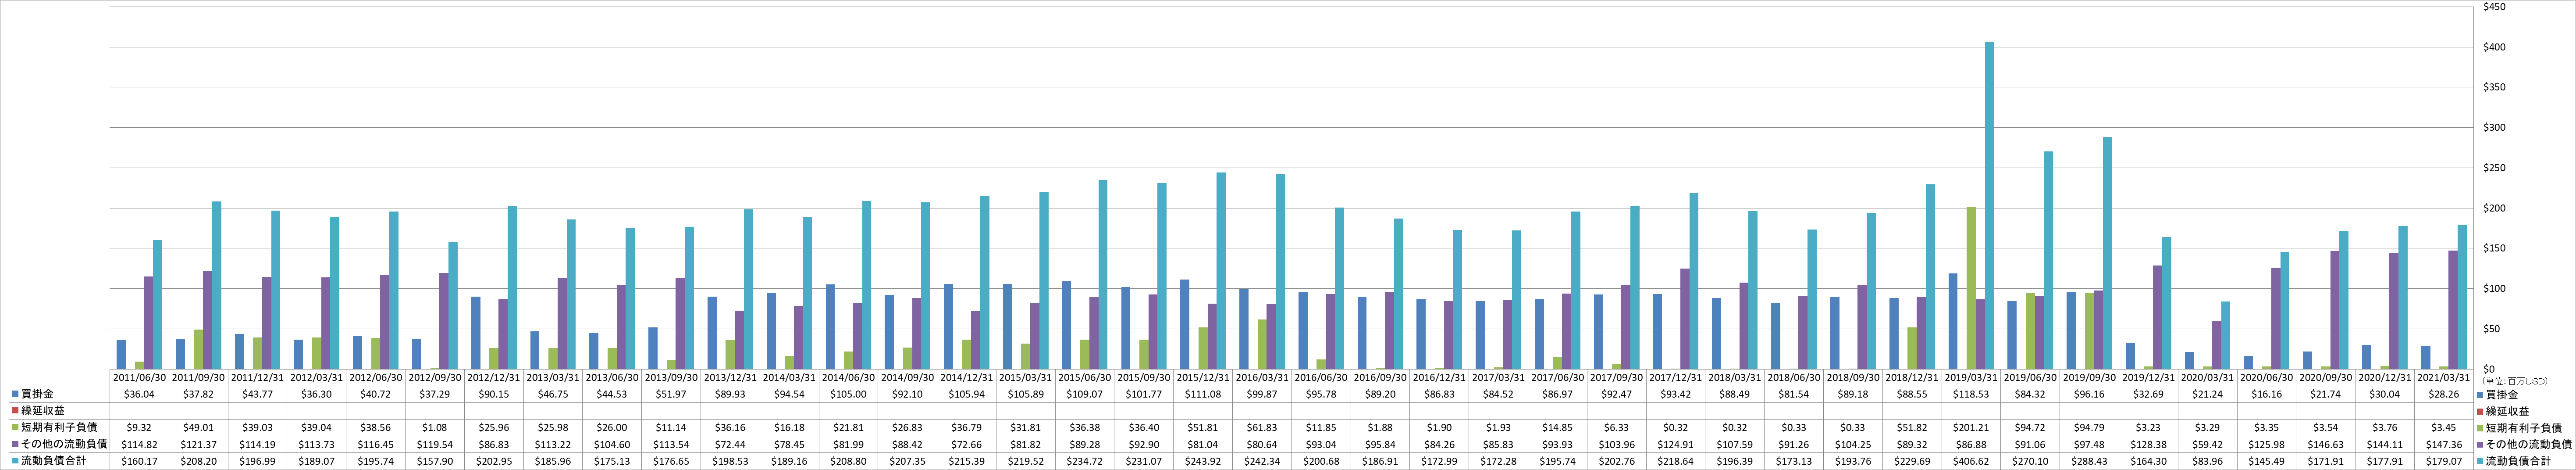Click the $243.92 cell under 2015/12/31

click(x=1203, y=460)
